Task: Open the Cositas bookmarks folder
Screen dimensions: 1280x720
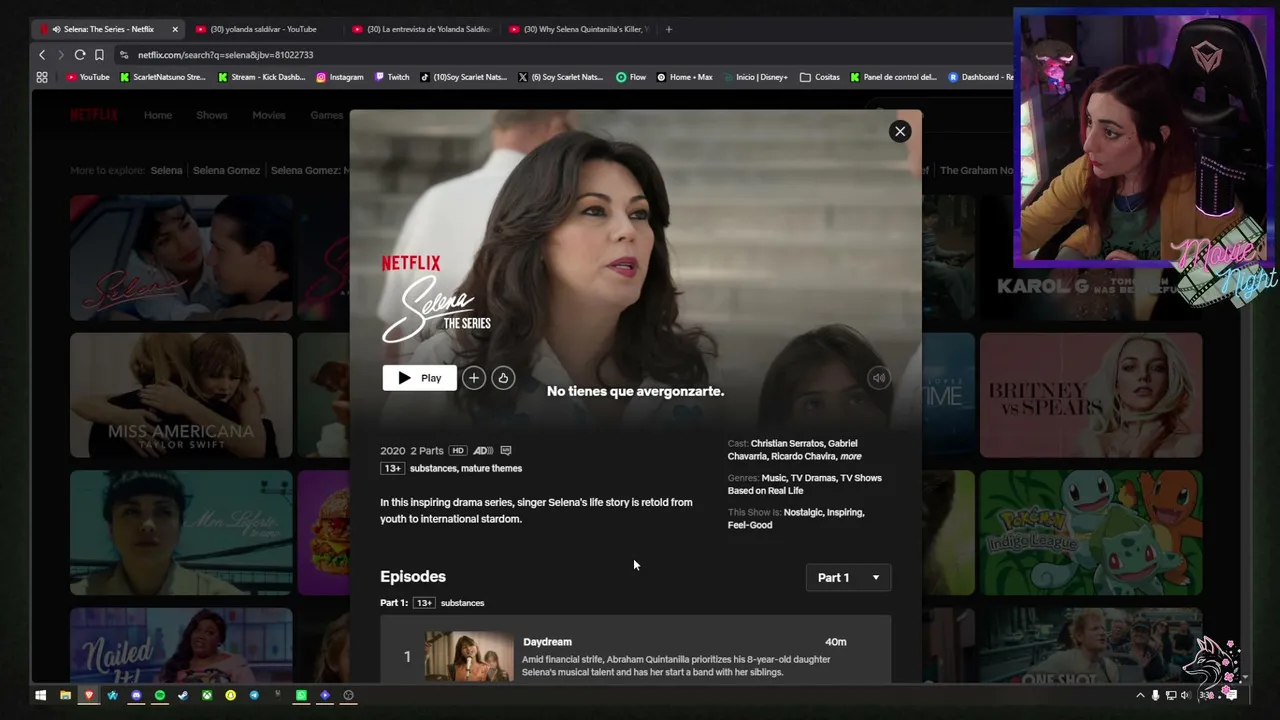Action: point(820,77)
